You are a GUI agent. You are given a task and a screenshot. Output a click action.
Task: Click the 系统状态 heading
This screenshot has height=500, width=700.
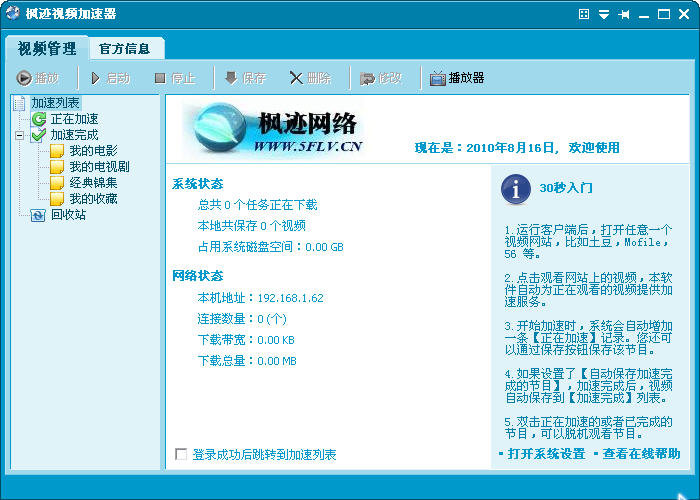(198, 184)
